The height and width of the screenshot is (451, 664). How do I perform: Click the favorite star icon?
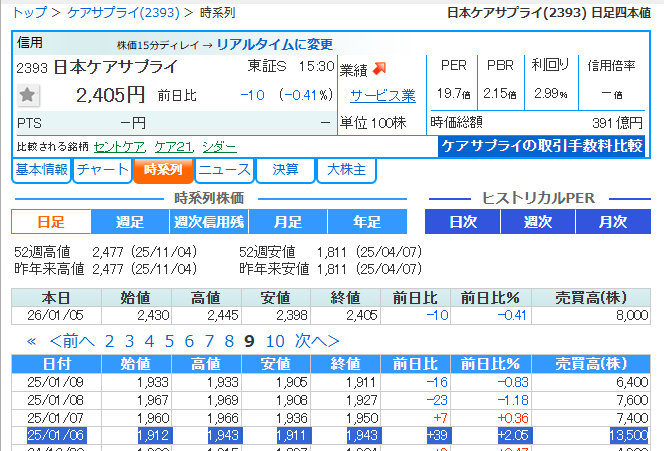(28, 96)
